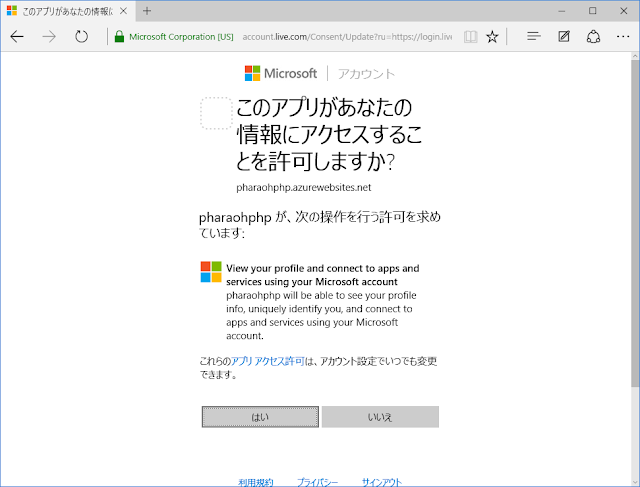Image resolution: width=640 pixels, height=487 pixels.
Task: Click Microsoft Corporation [US] certificate label
Action: 181,37
